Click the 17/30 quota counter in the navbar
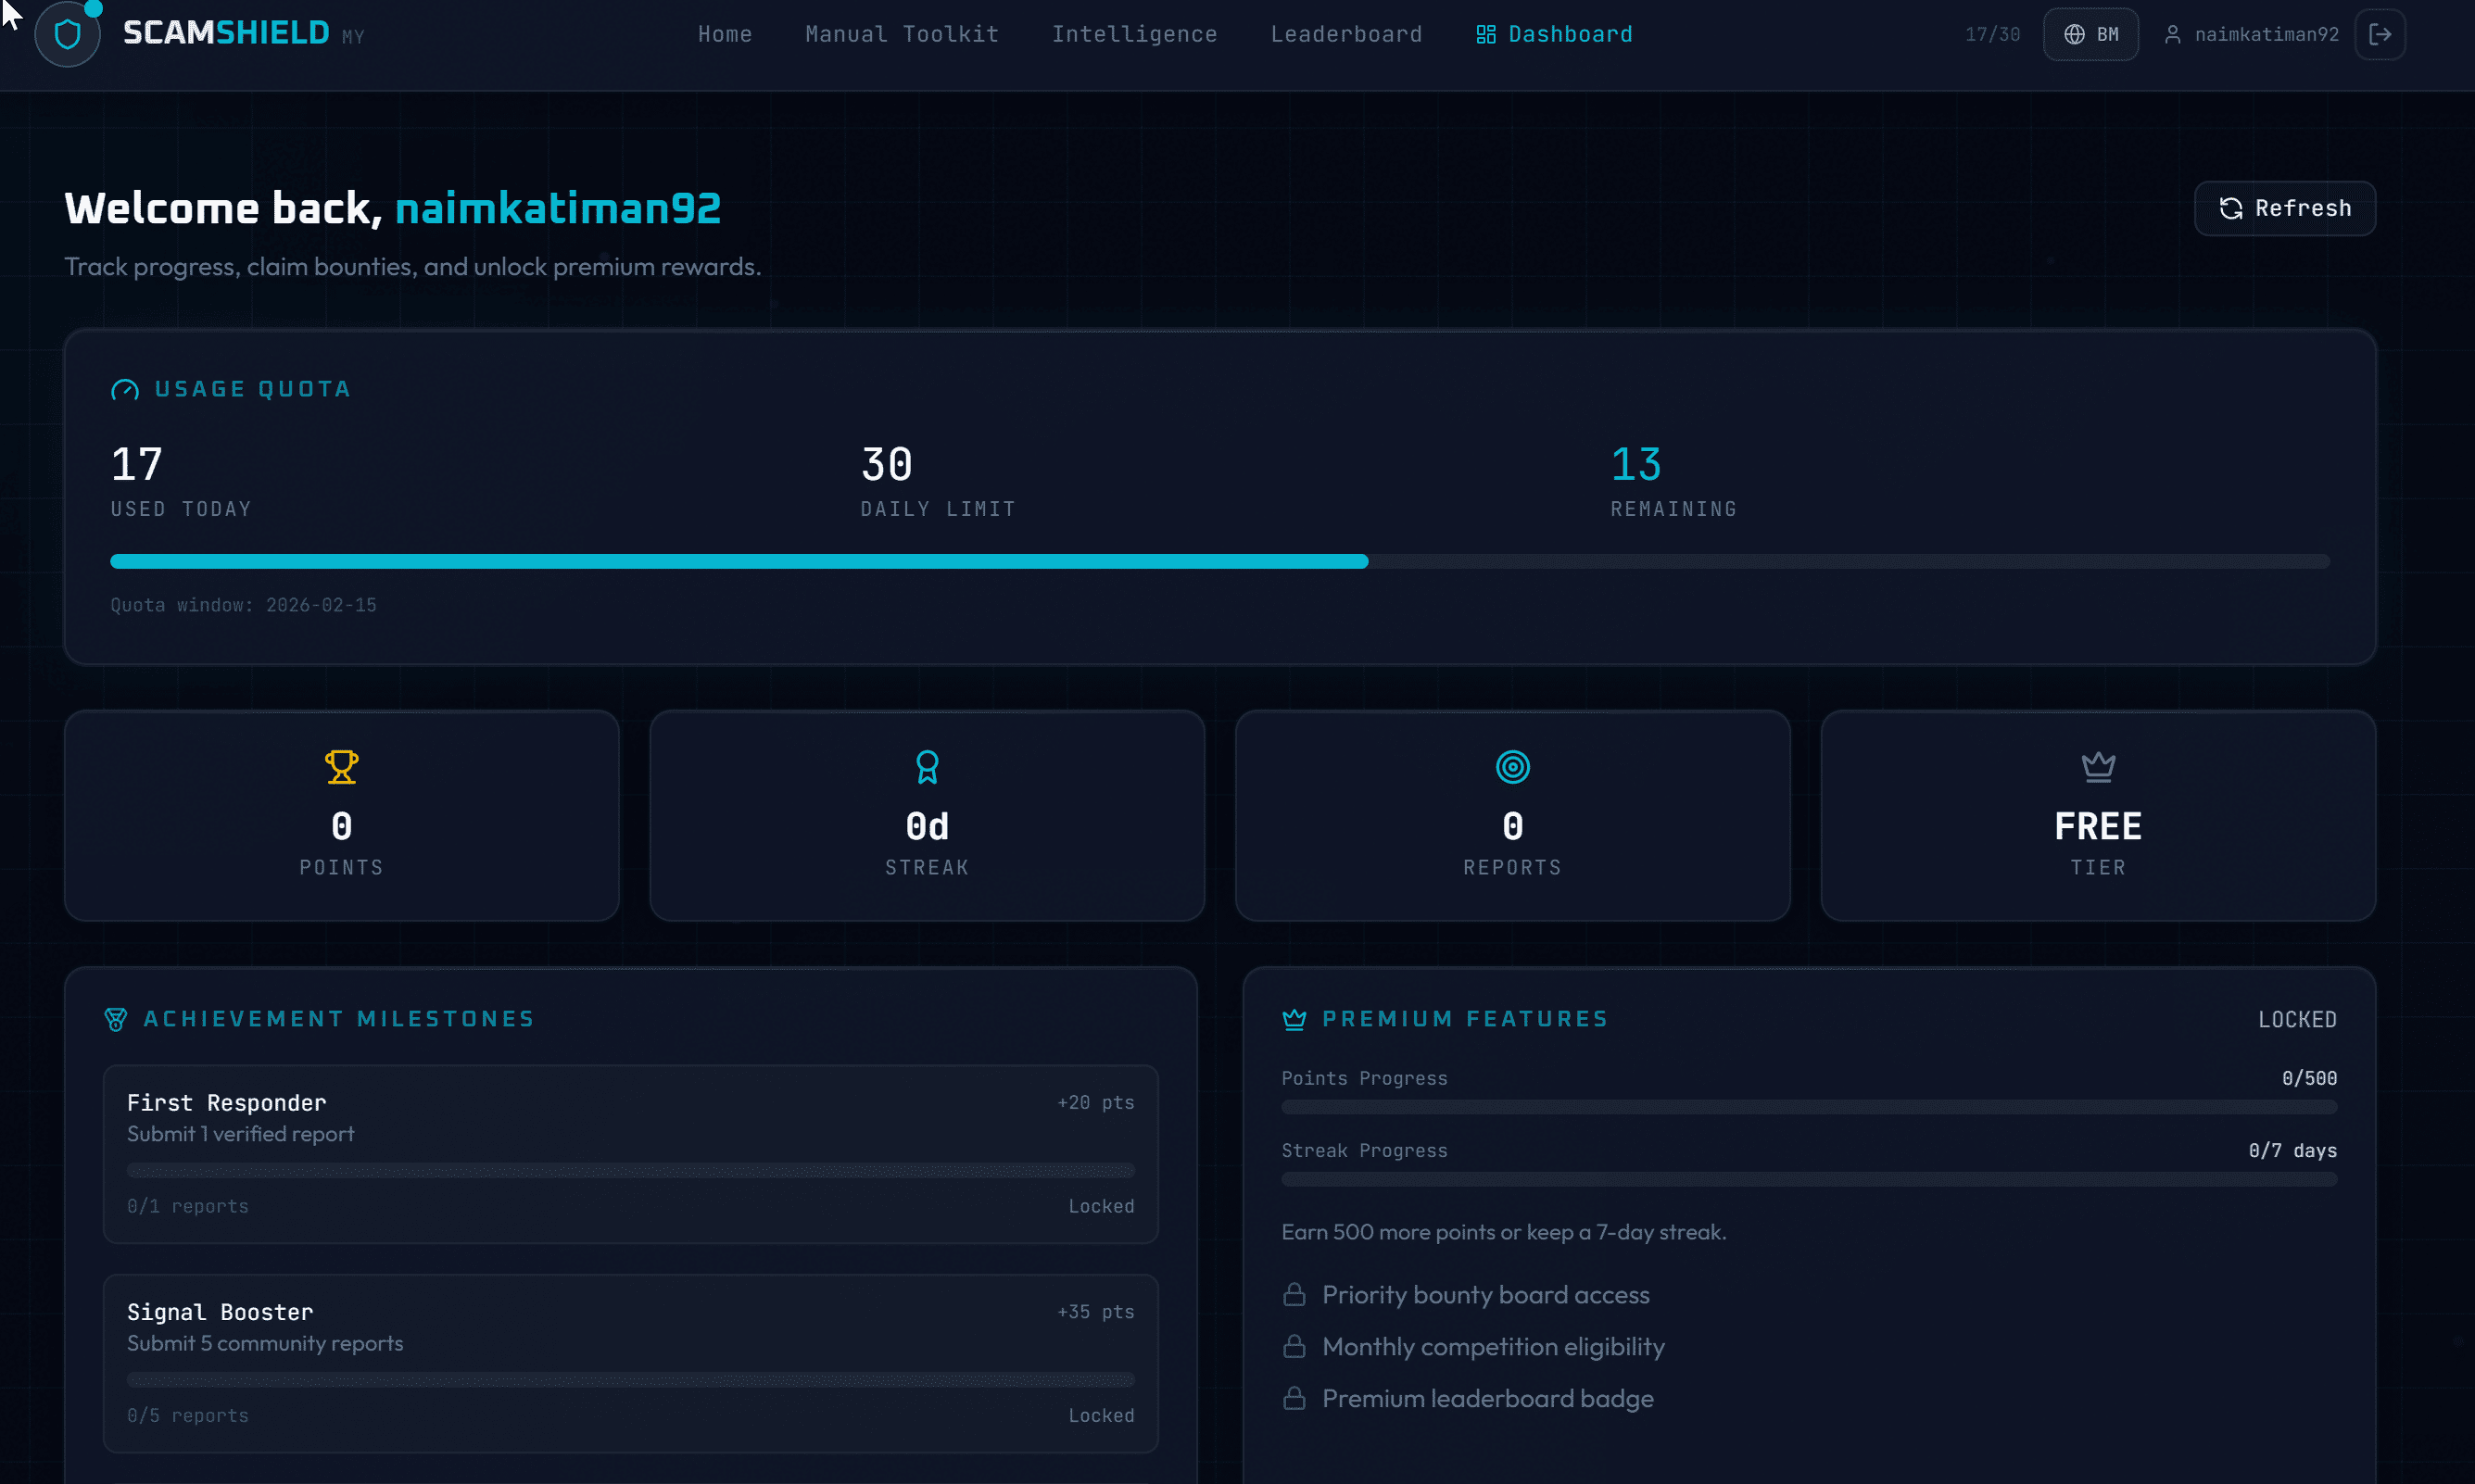 click(1992, 33)
